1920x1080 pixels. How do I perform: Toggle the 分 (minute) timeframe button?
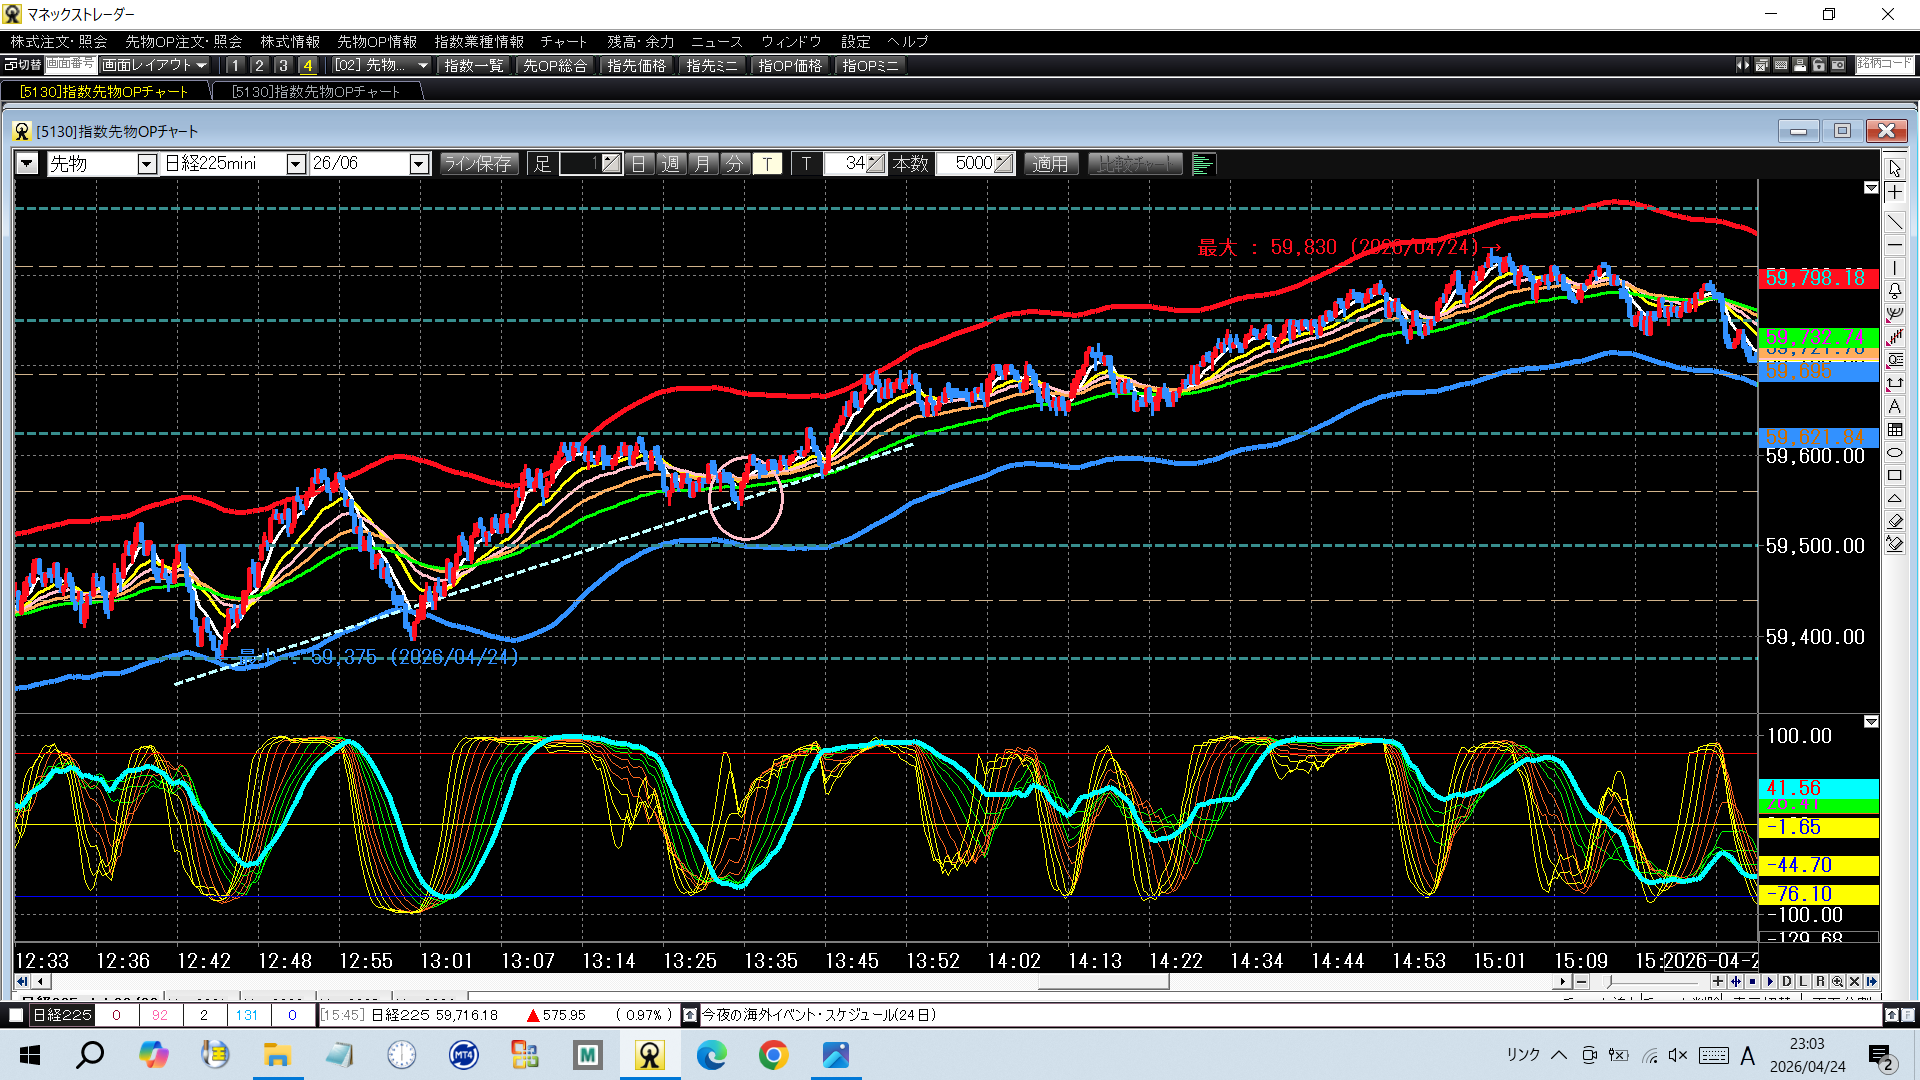(x=735, y=164)
